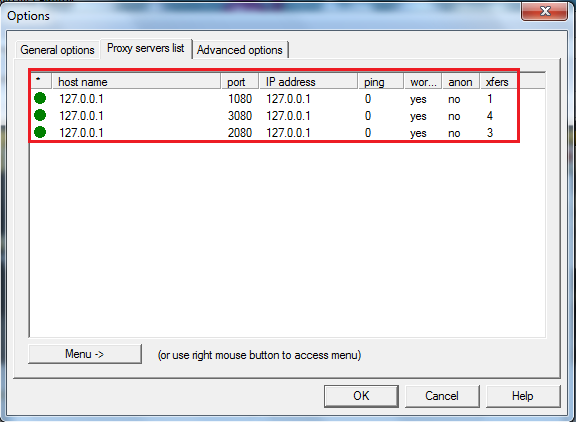This screenshot has width=576, height=422.
Task: Click ping value 0 in port 3080 row
Action: 368,116
